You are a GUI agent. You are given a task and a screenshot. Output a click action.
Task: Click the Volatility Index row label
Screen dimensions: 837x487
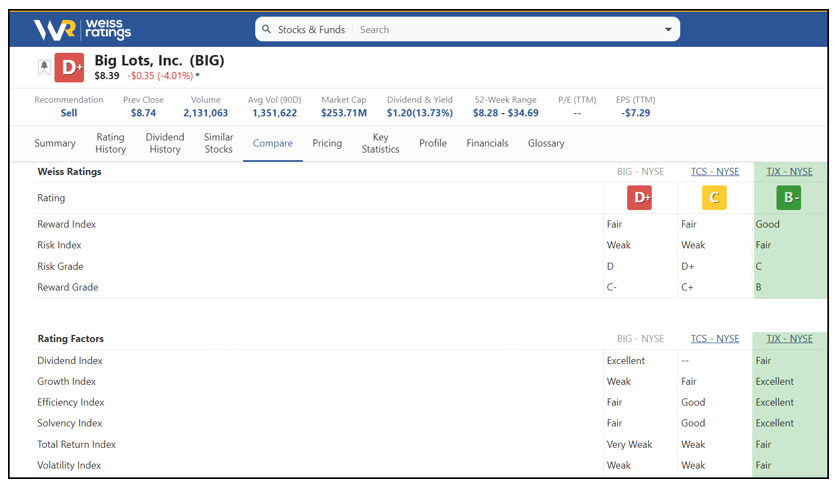click(69, 465)
